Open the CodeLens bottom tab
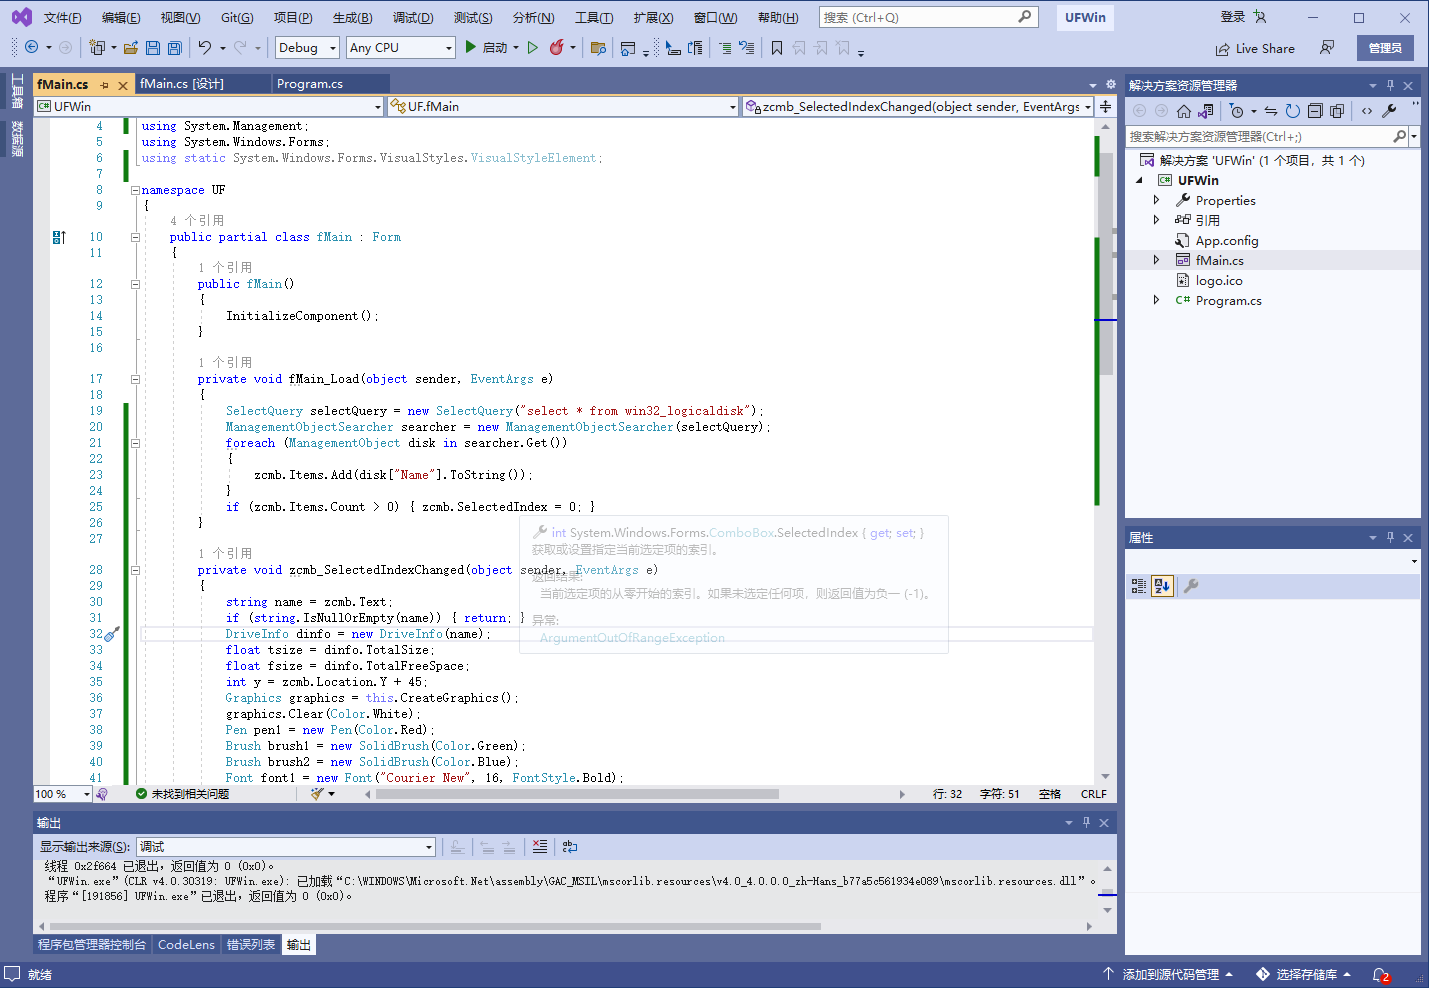 (186, 944)
